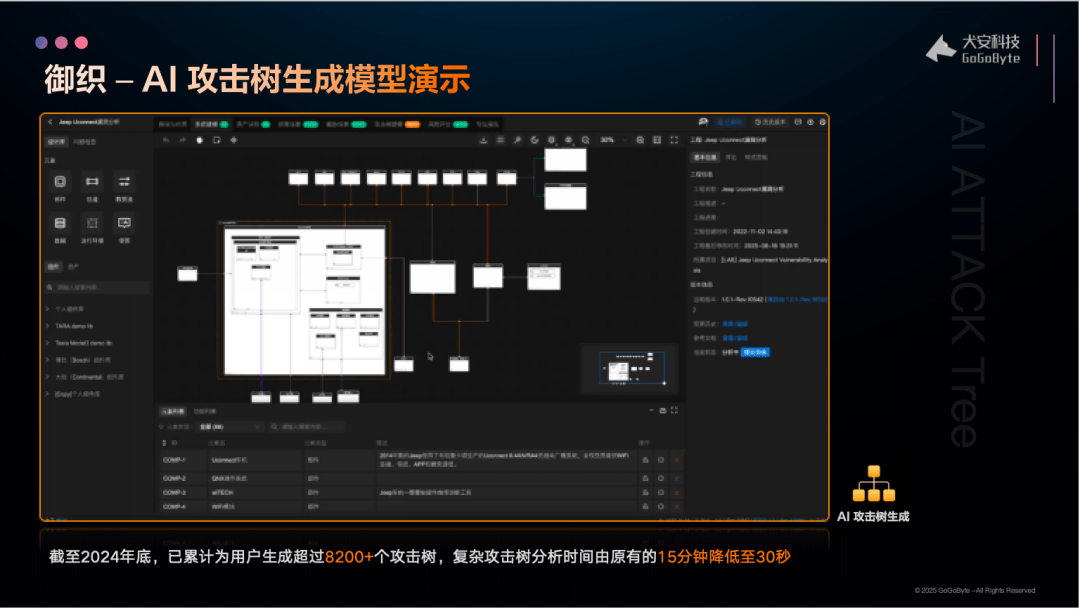Image resolution: width=1080 pixels, height=609 pixels.
Task: Click the blue submit analysis button
Action: click(755, 352)
